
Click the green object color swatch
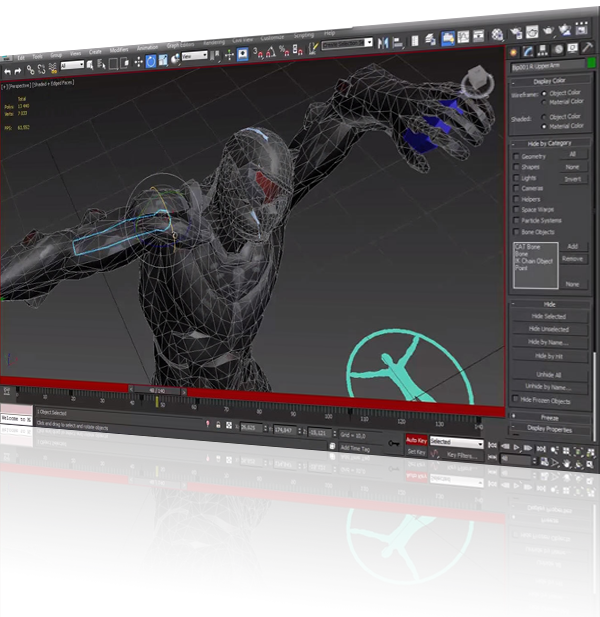click(x=591, y=63)
